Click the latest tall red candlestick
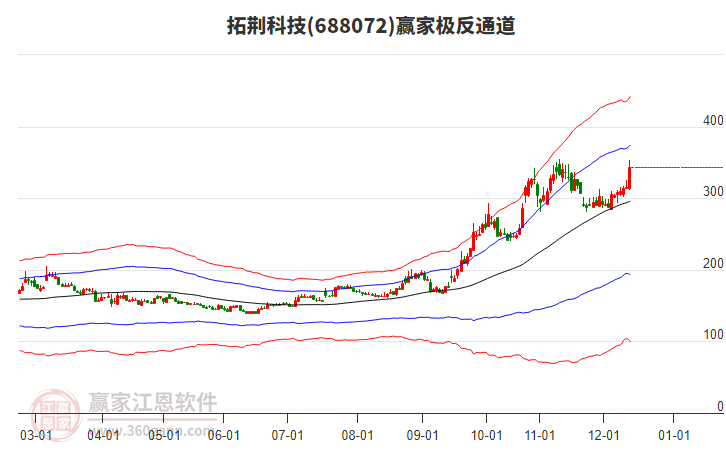Image resolution: width=726 pixels, height=450 pixels. (629, 175)
